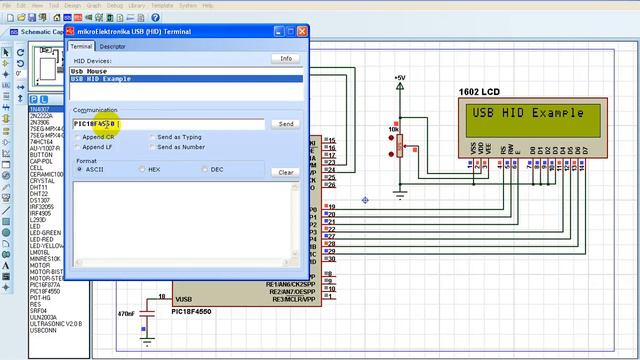Click the 1602 LCD display component
This screenshot has width=640, height=360.
tap(533, 128)
